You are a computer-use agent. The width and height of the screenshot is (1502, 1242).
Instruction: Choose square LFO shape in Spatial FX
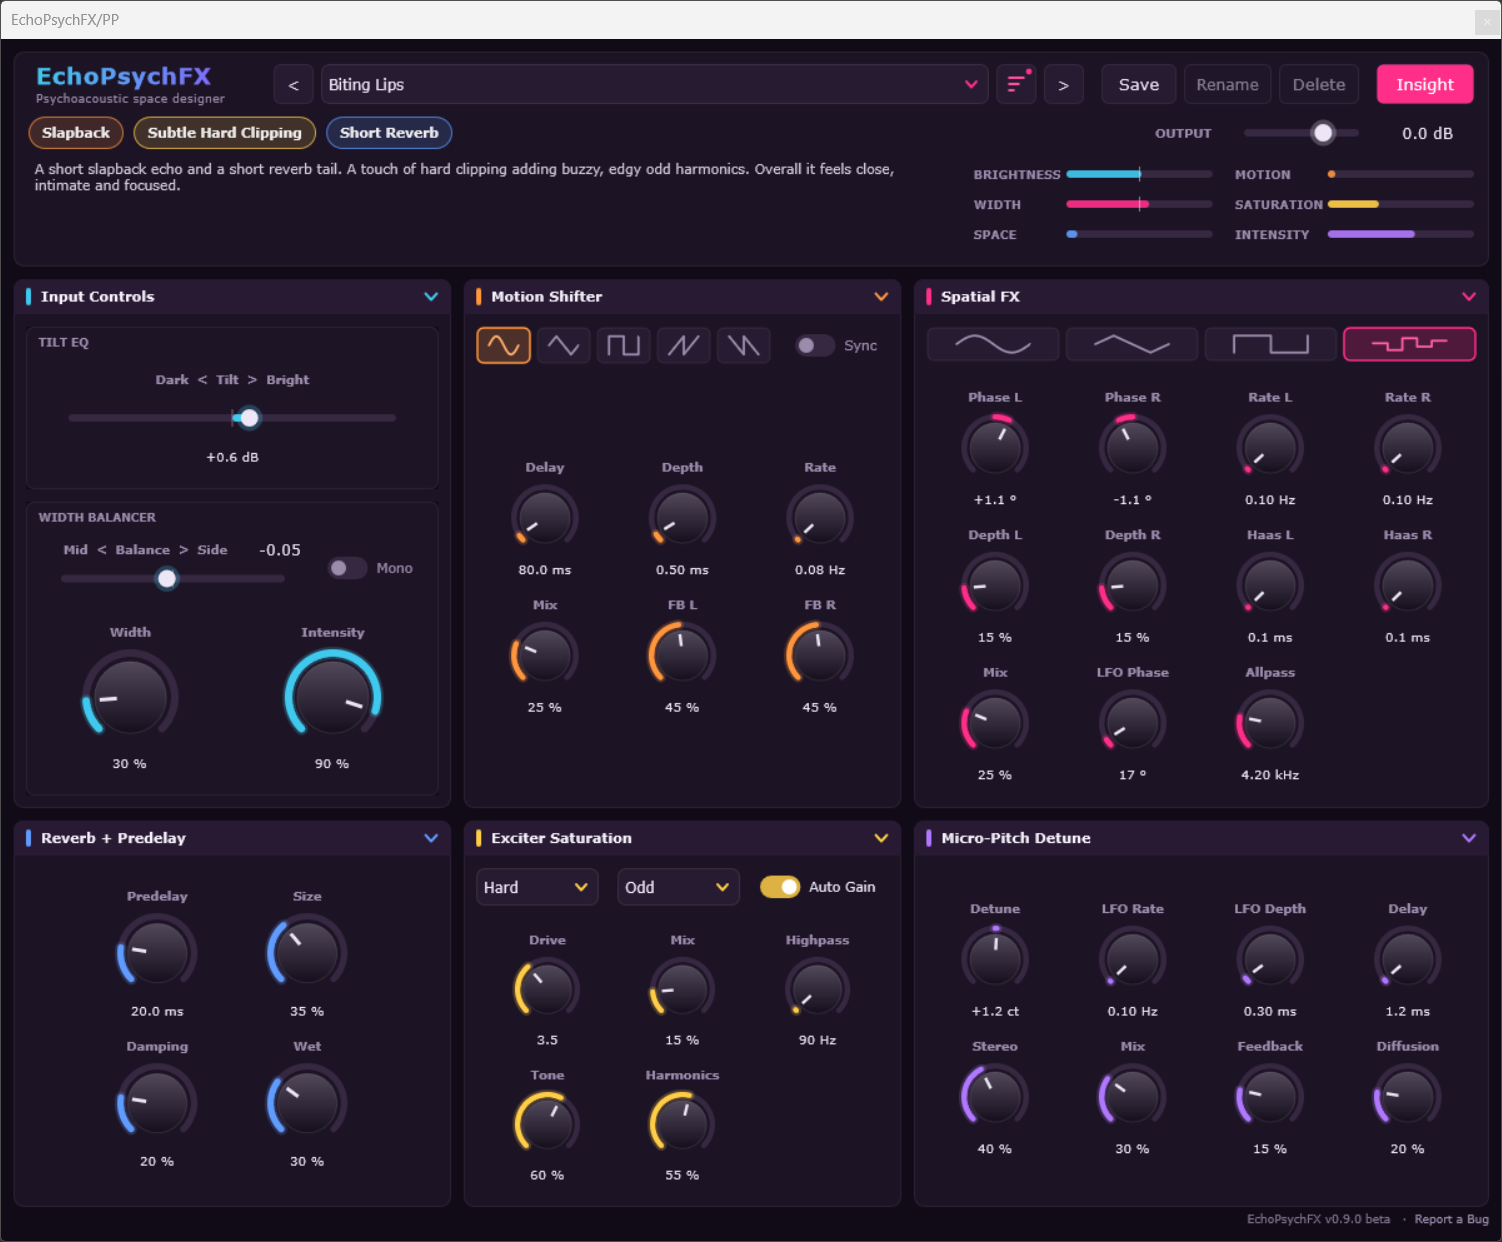1270,344
